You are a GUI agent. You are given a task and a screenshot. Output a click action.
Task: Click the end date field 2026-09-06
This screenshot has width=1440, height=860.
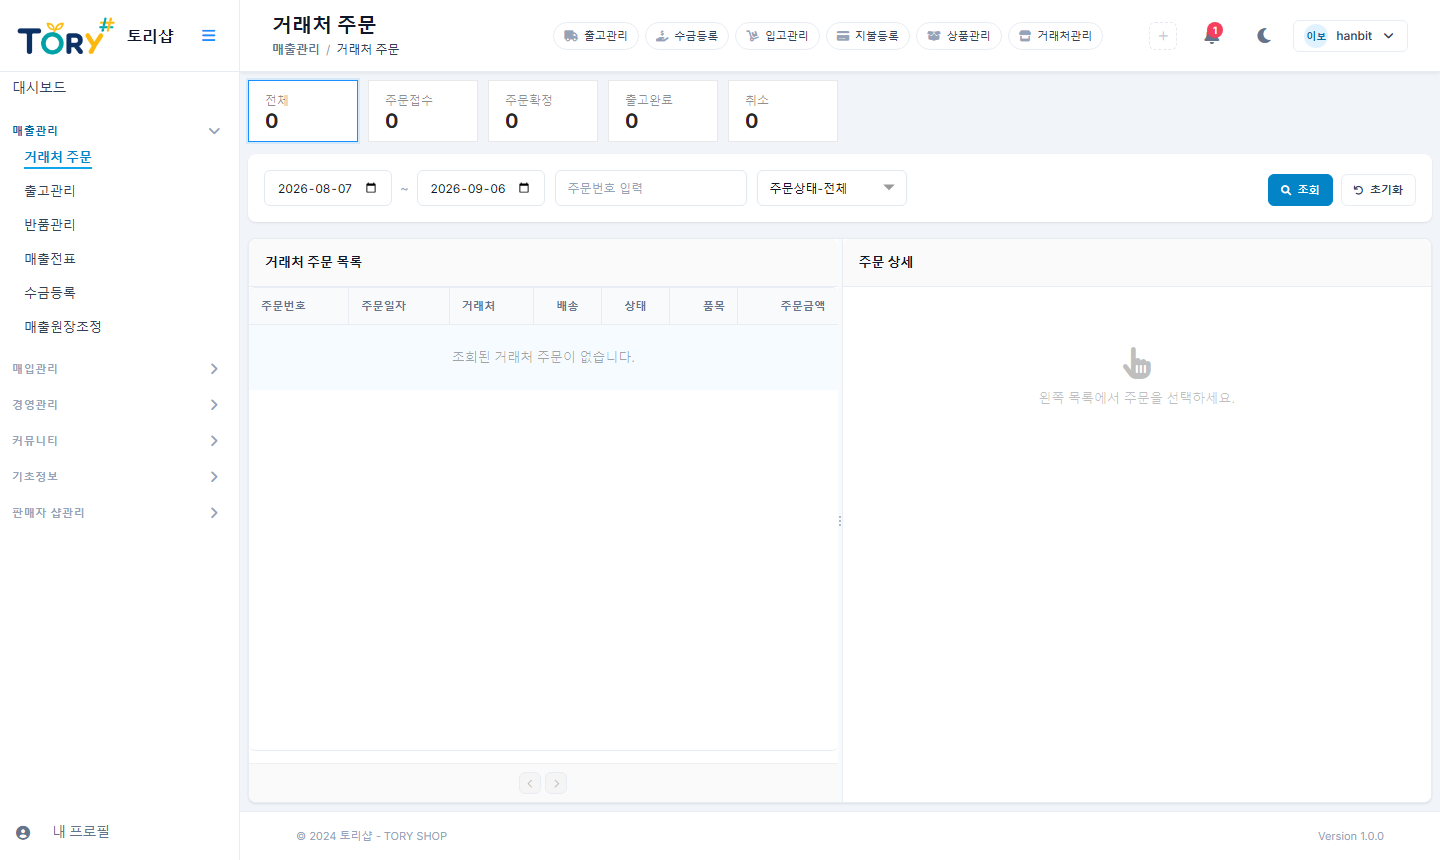481,188
